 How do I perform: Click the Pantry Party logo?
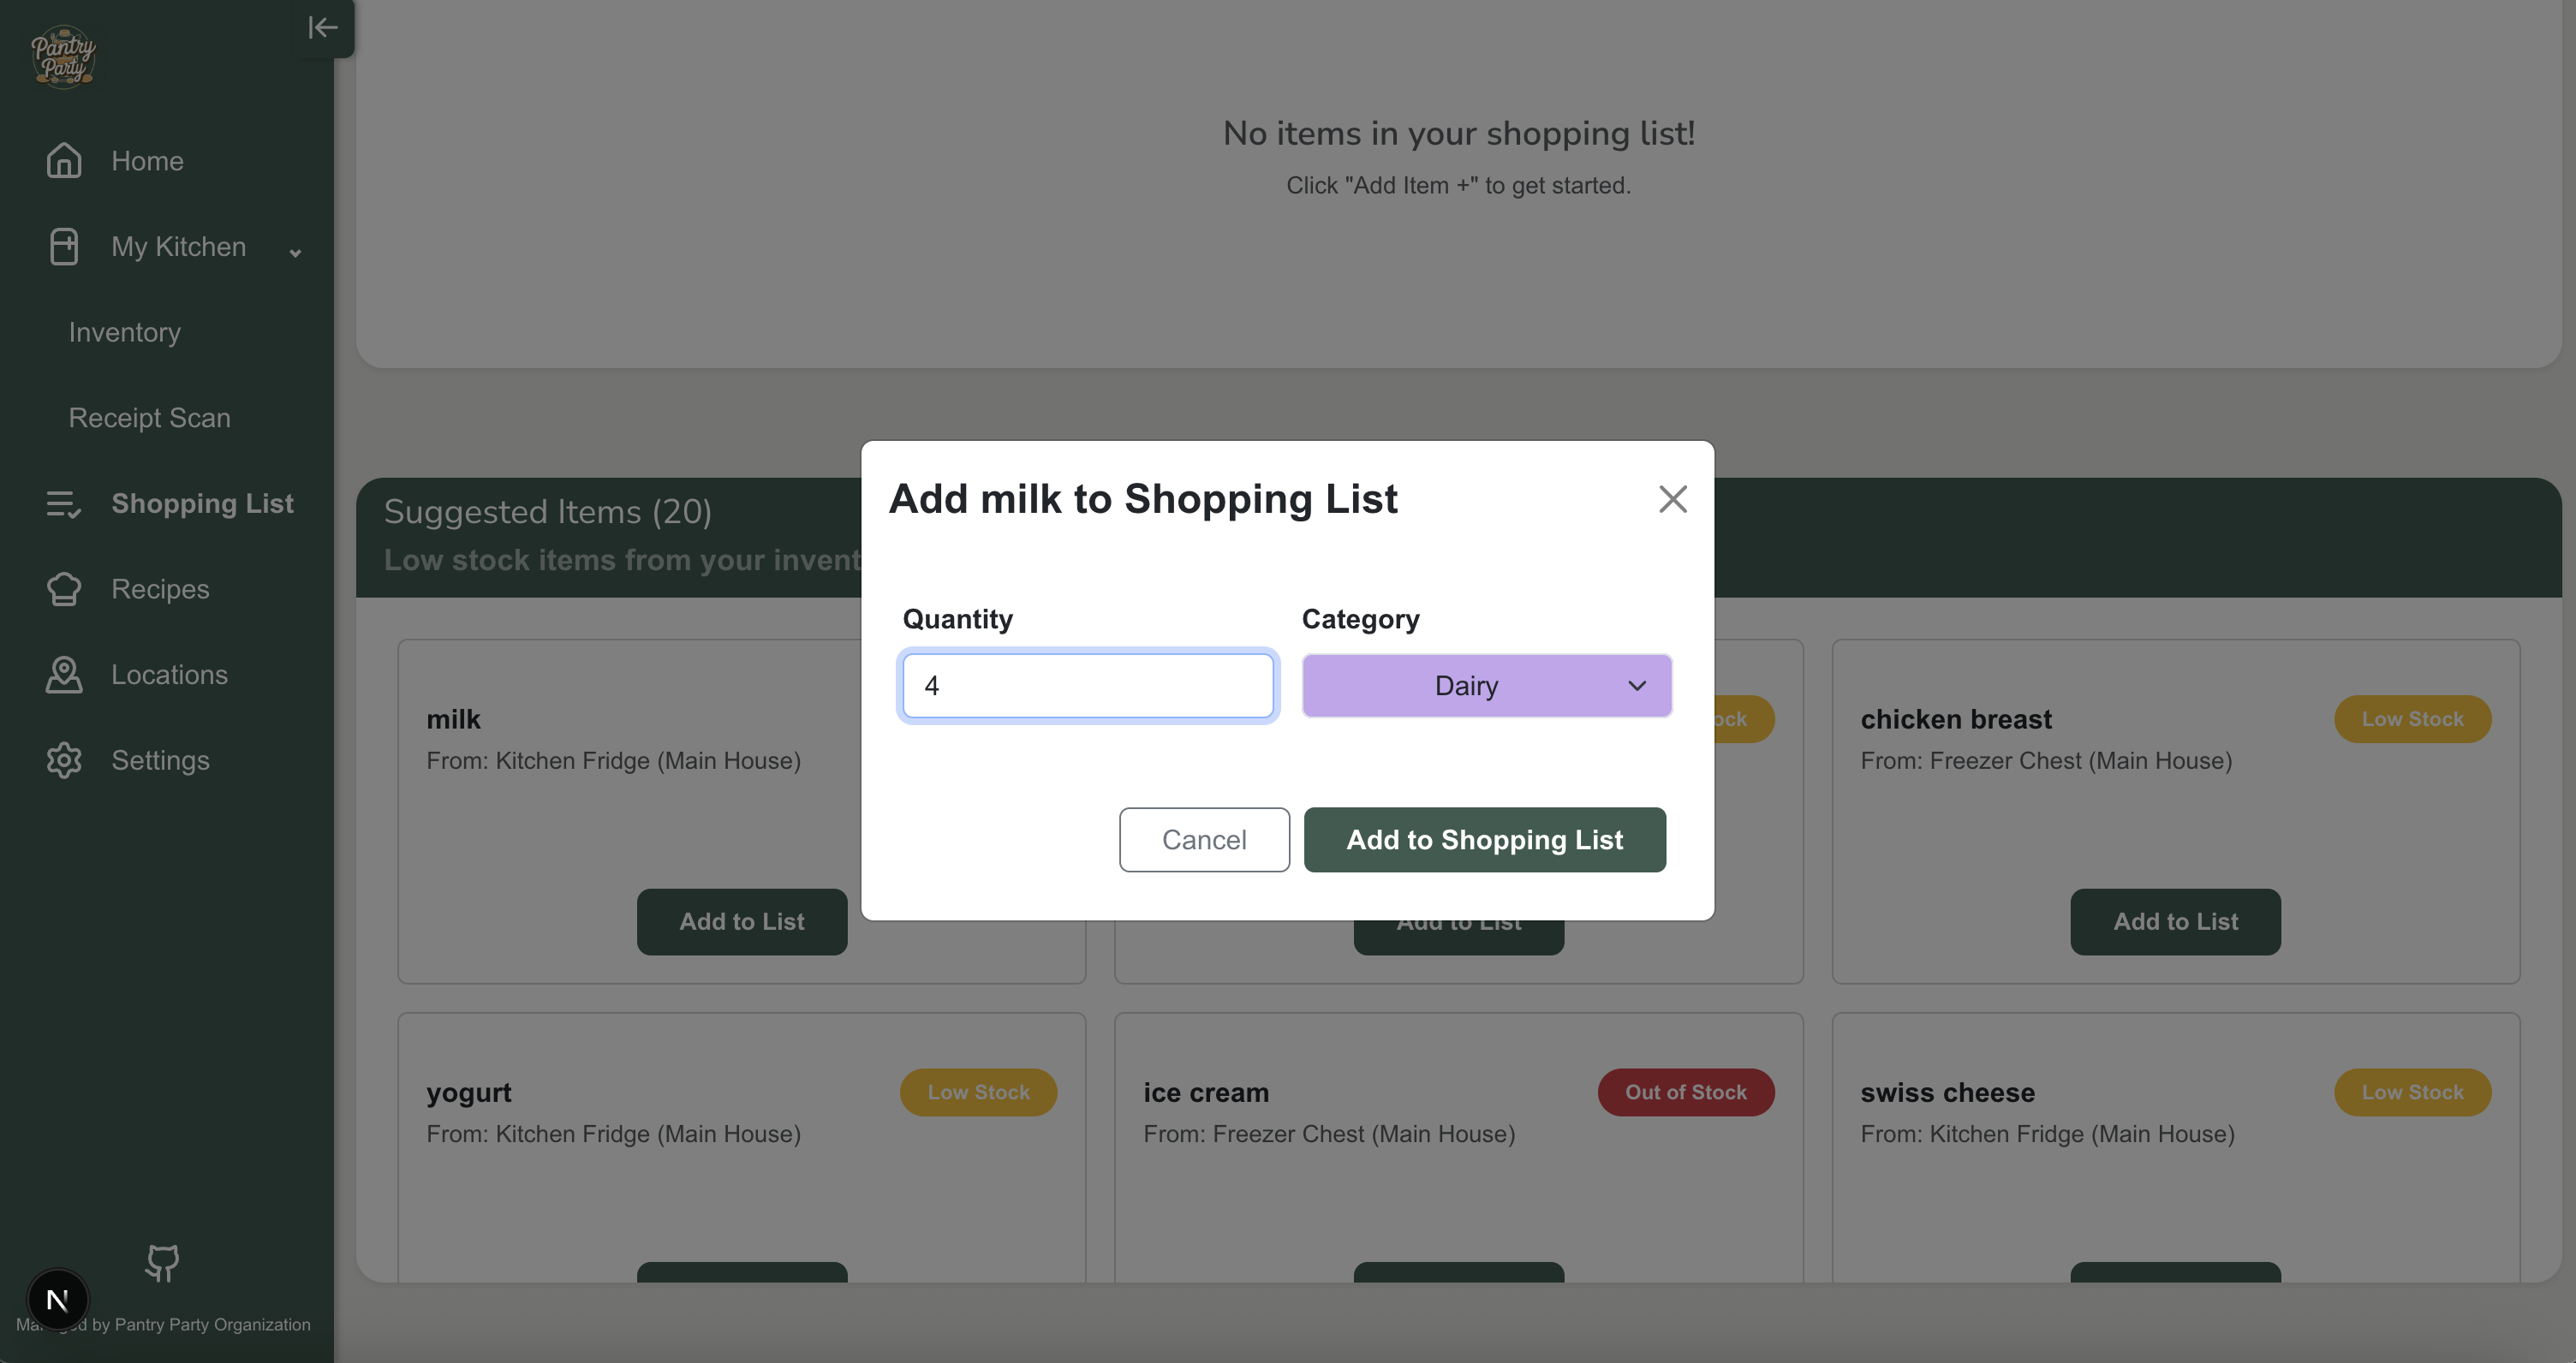pyautogui.click(x=63, y=56)
